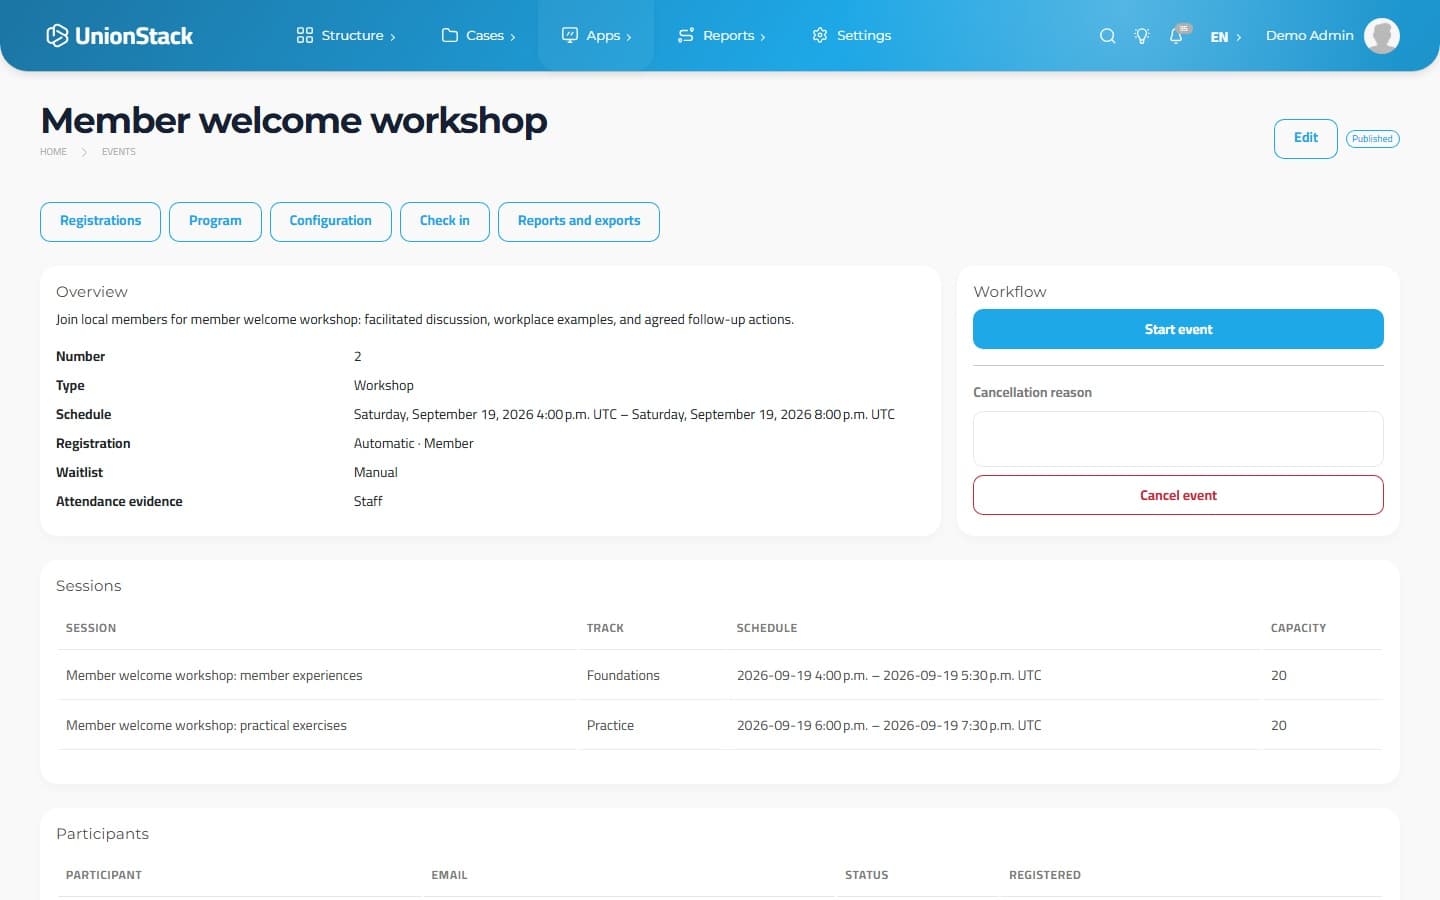Viewport: 1440px width, 900px height.
Task: Open the Check in tab
Action: tap(445, 221)
